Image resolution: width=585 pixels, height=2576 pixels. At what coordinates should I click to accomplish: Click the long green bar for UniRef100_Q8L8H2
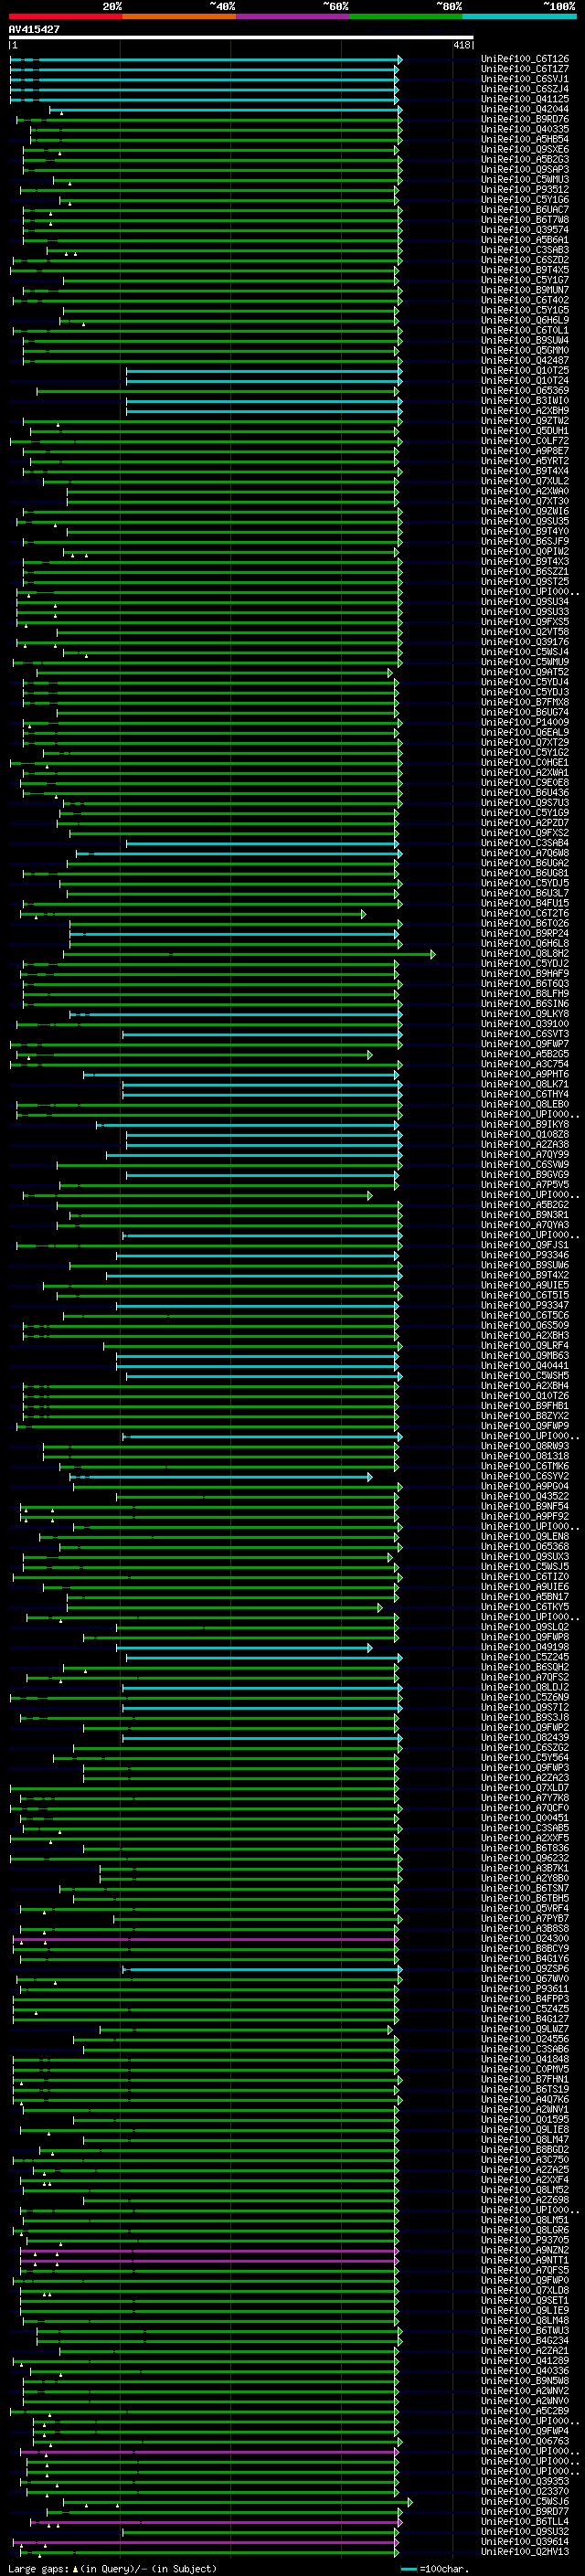[x=249, y=954]
